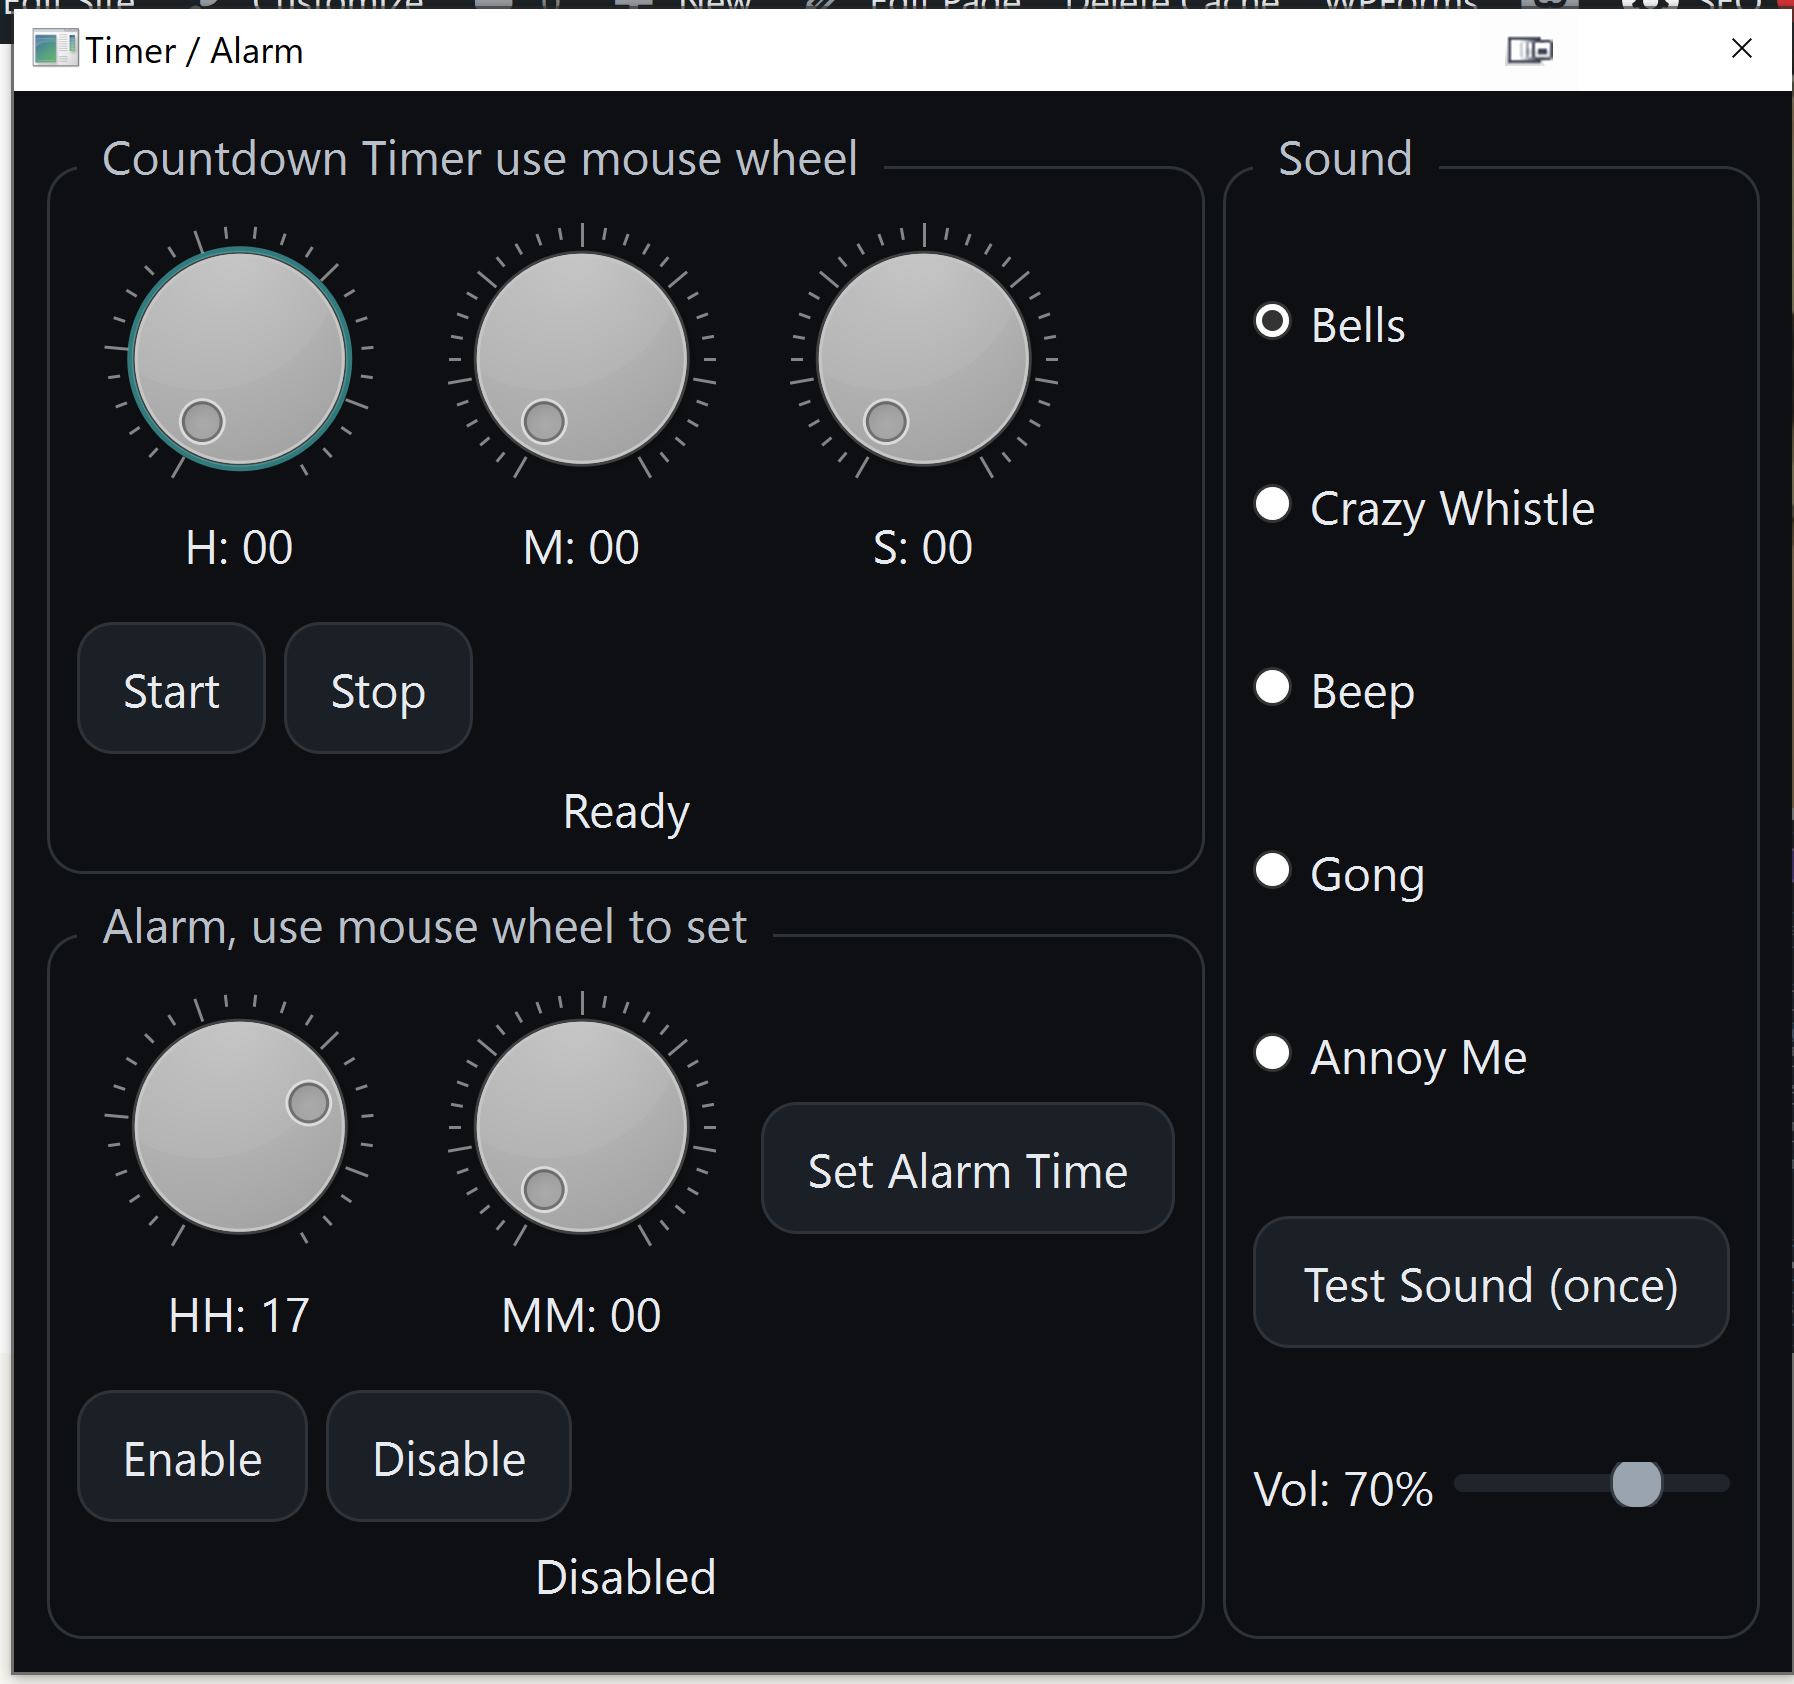Click the countdown seconds dial knob

pos(924,358)
